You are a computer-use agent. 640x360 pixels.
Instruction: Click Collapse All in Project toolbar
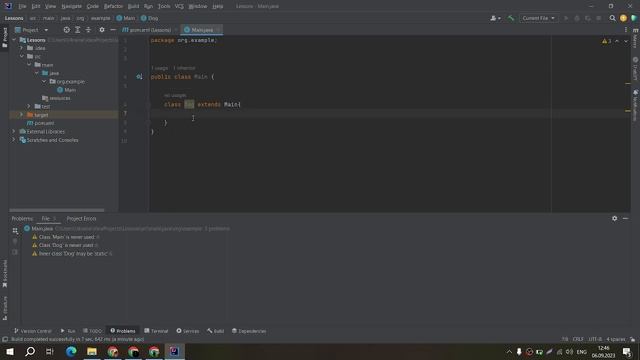(x=88, y=30)
